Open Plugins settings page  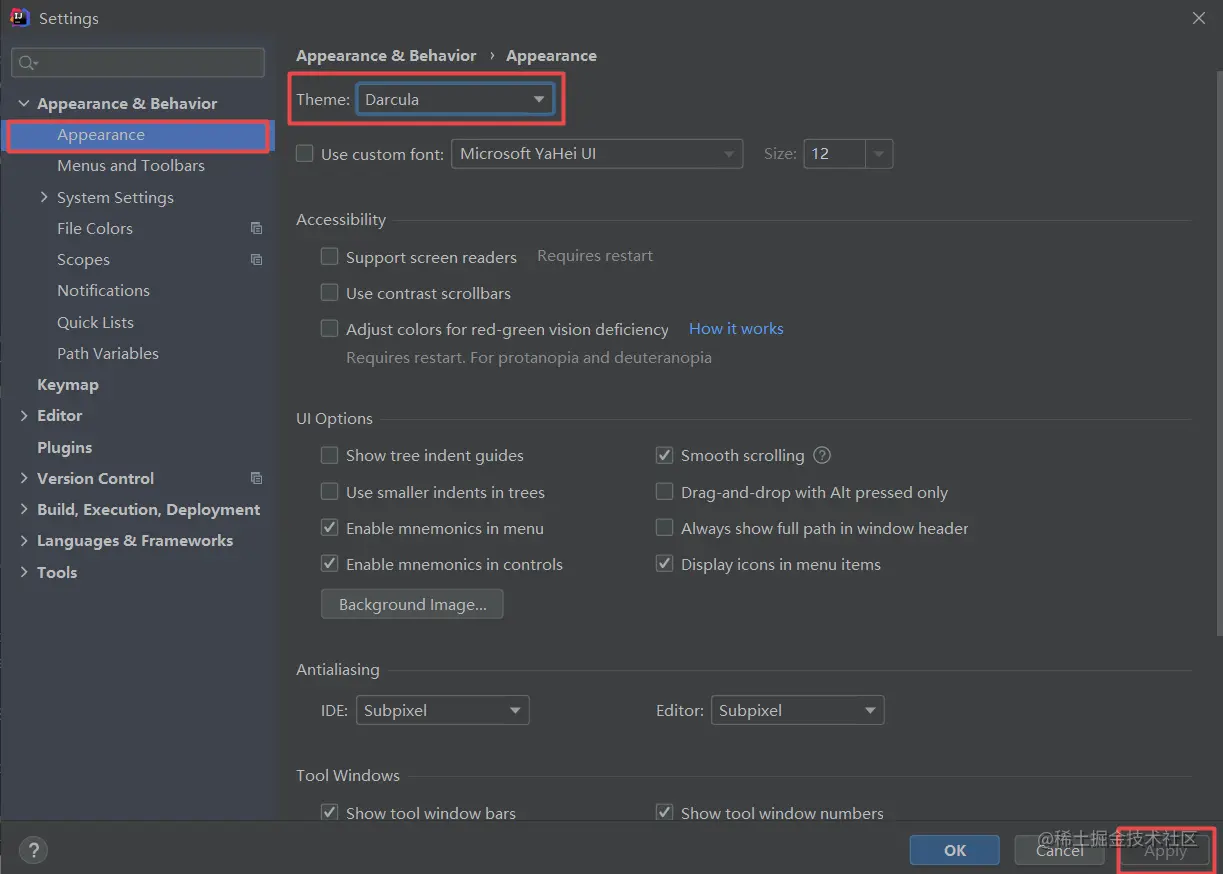(x=64, y=447)
